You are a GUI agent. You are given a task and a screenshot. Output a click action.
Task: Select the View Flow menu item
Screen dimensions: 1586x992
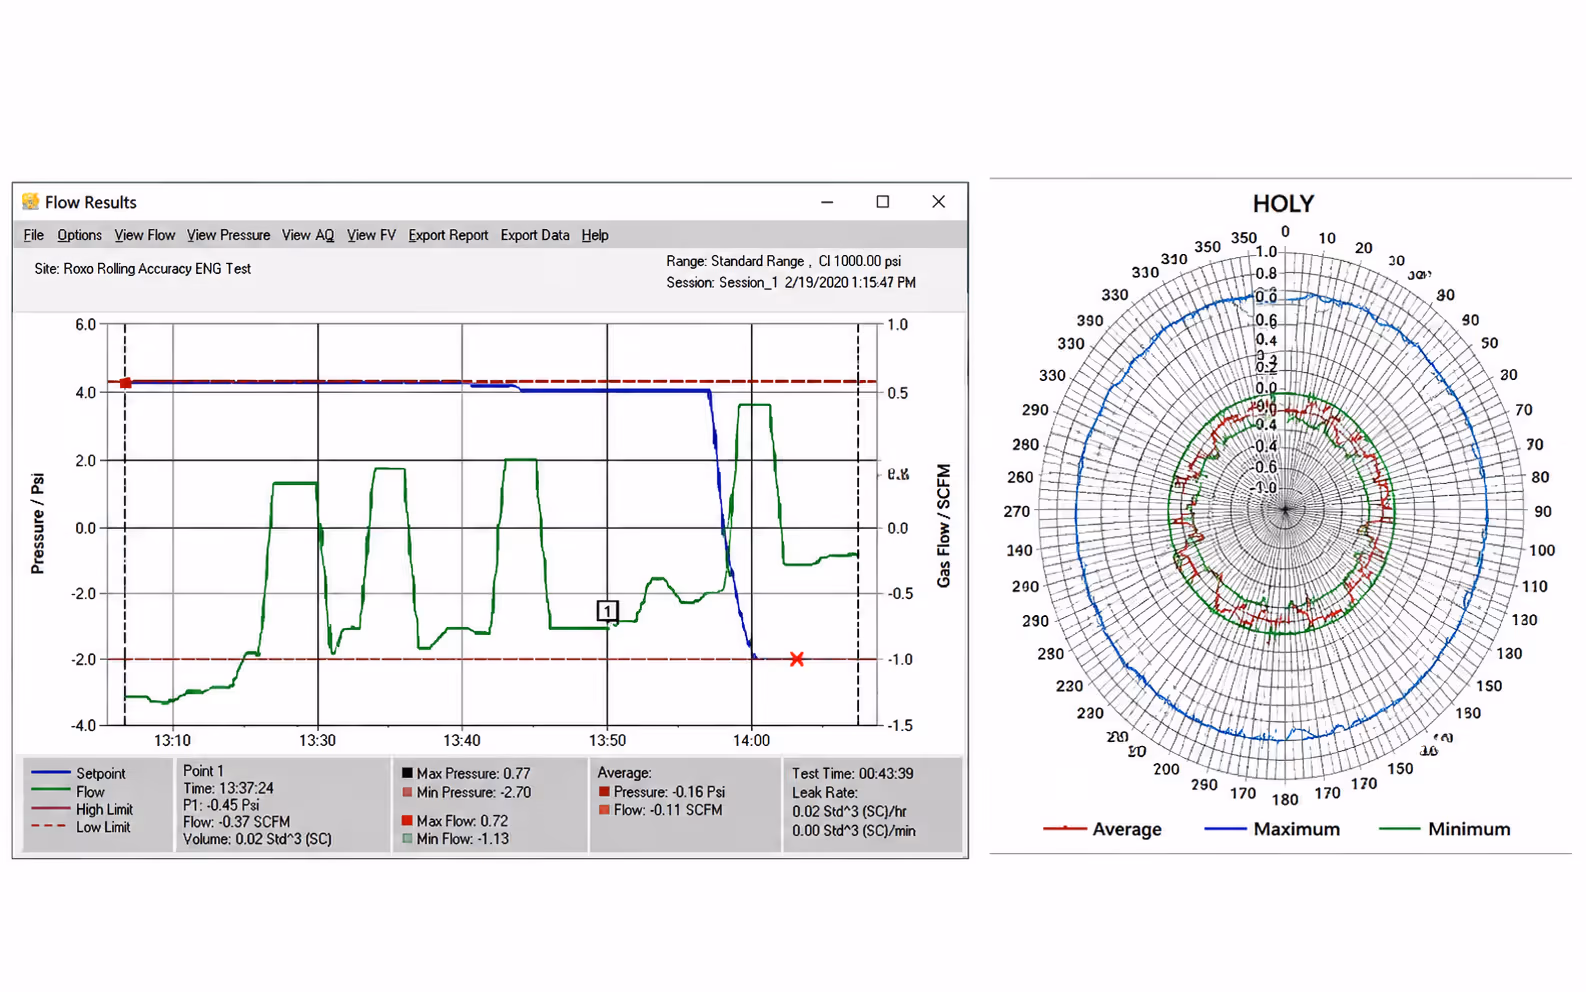point(144,235)
